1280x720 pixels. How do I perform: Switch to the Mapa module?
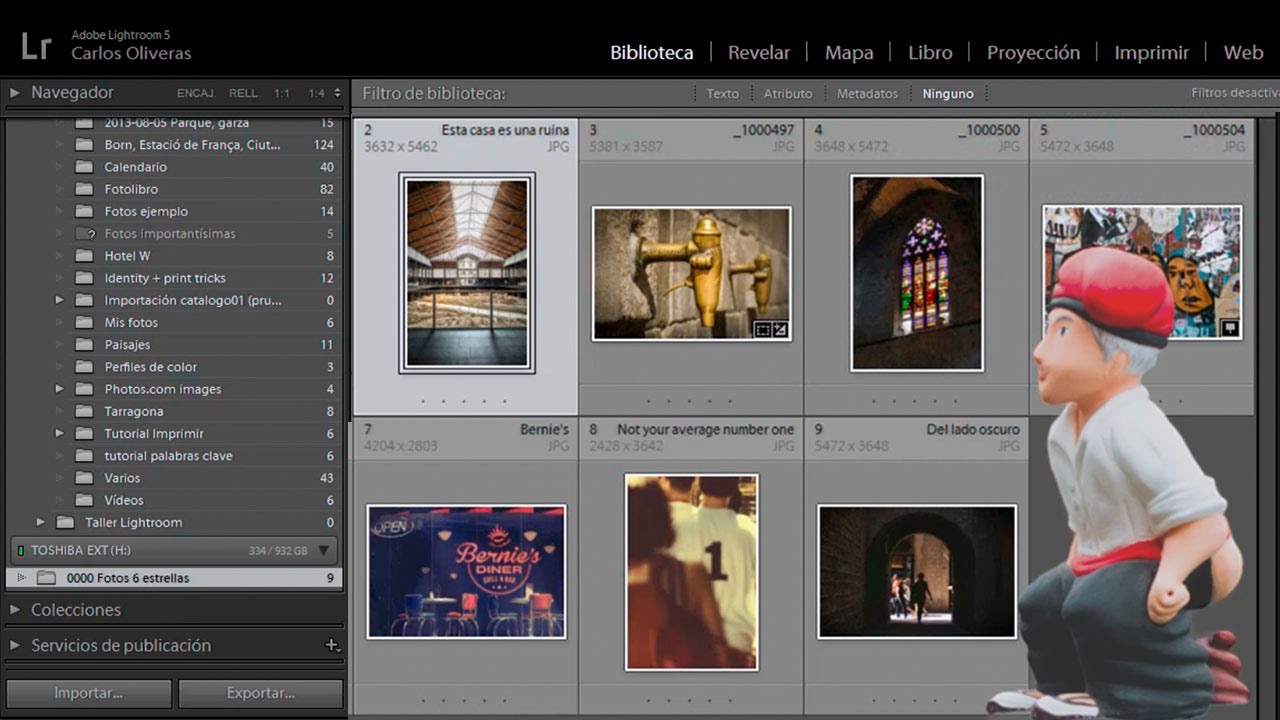849,53
